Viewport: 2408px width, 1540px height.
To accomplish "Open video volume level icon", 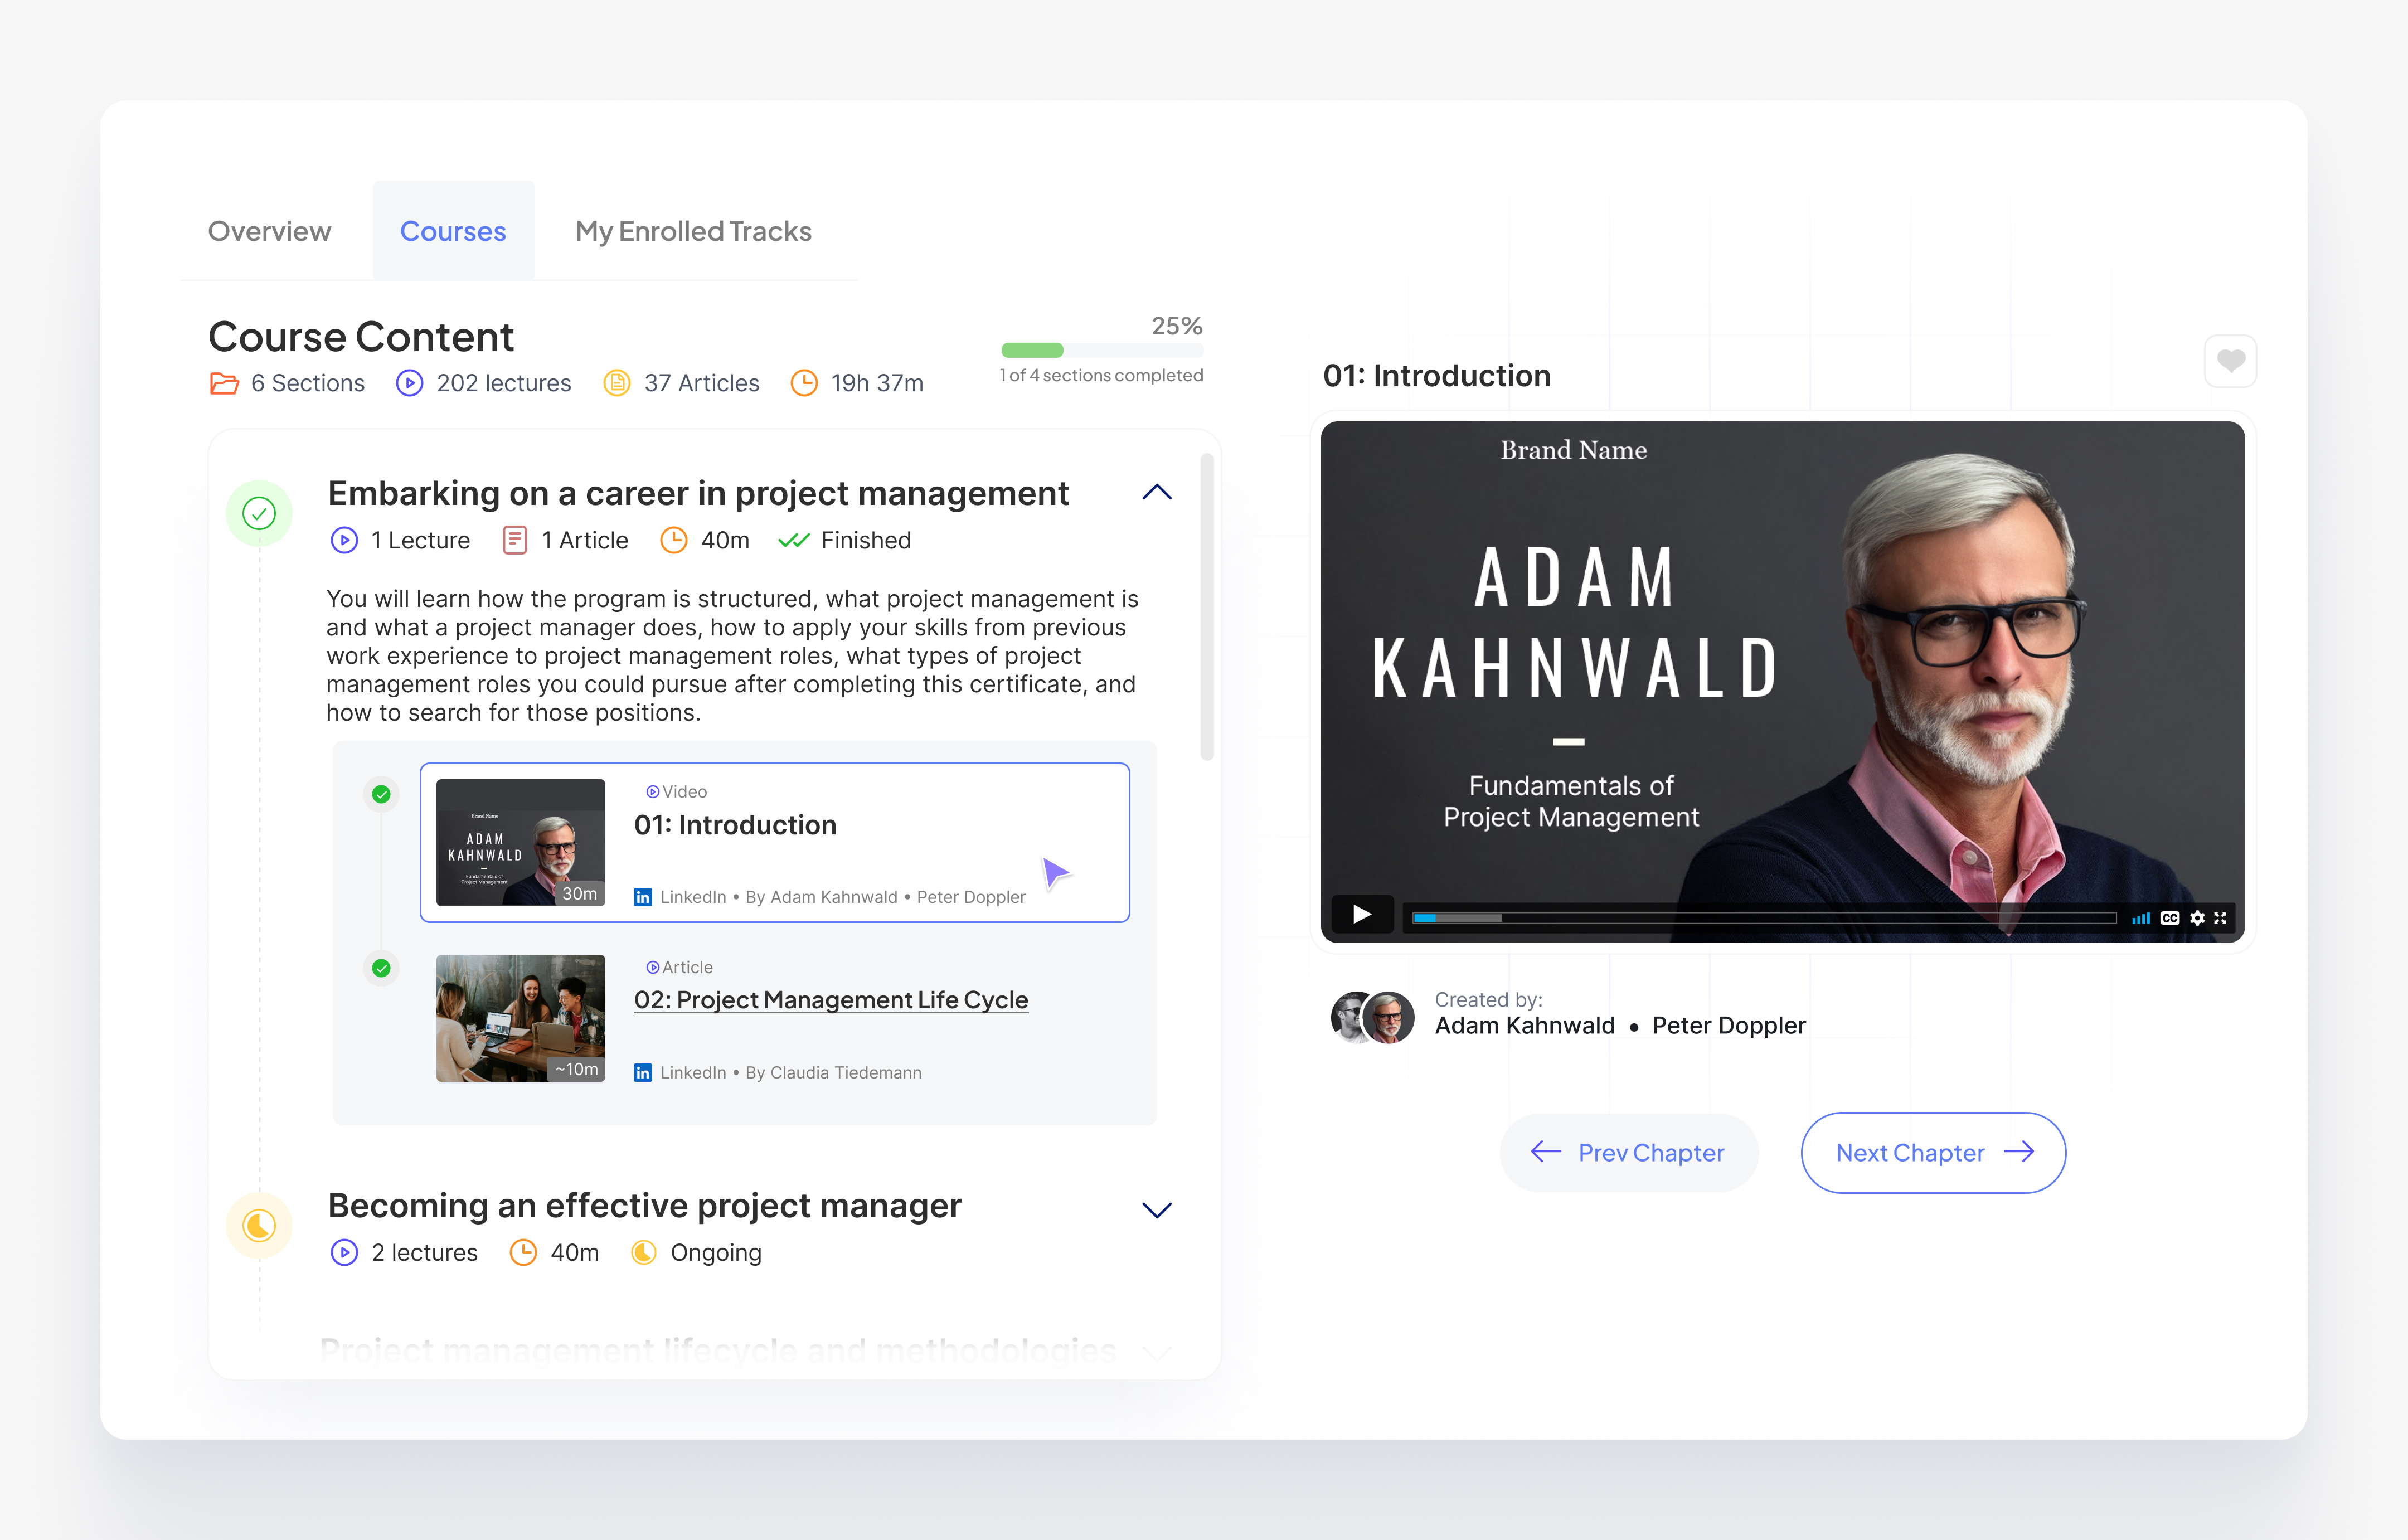I will pyautogui.click(x=2141, y=918).
